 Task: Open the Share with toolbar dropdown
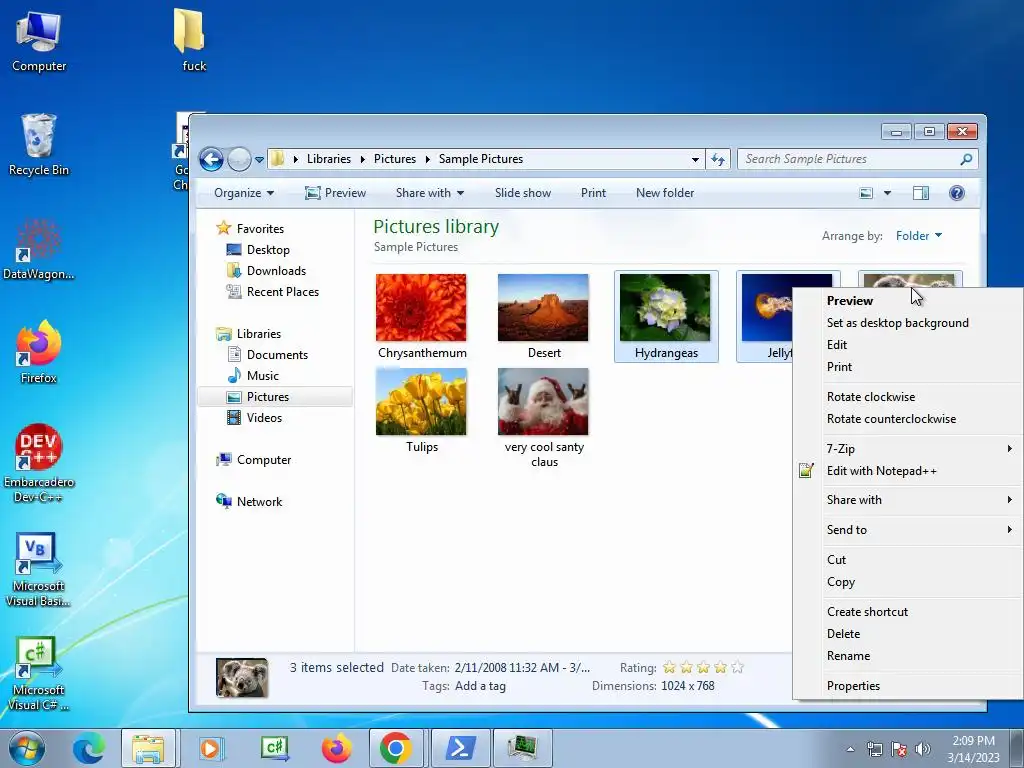pos(430,193)
